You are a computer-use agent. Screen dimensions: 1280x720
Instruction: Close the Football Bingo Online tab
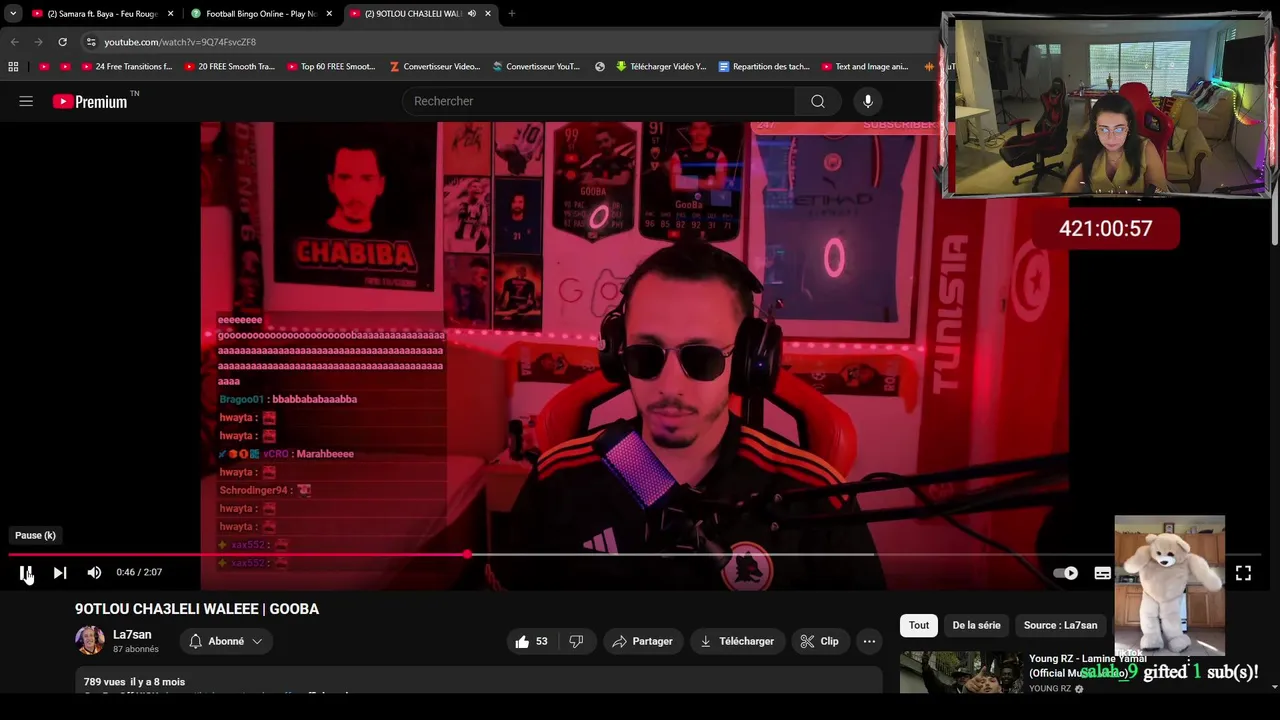pyautogui.click(x=329, y=14)
